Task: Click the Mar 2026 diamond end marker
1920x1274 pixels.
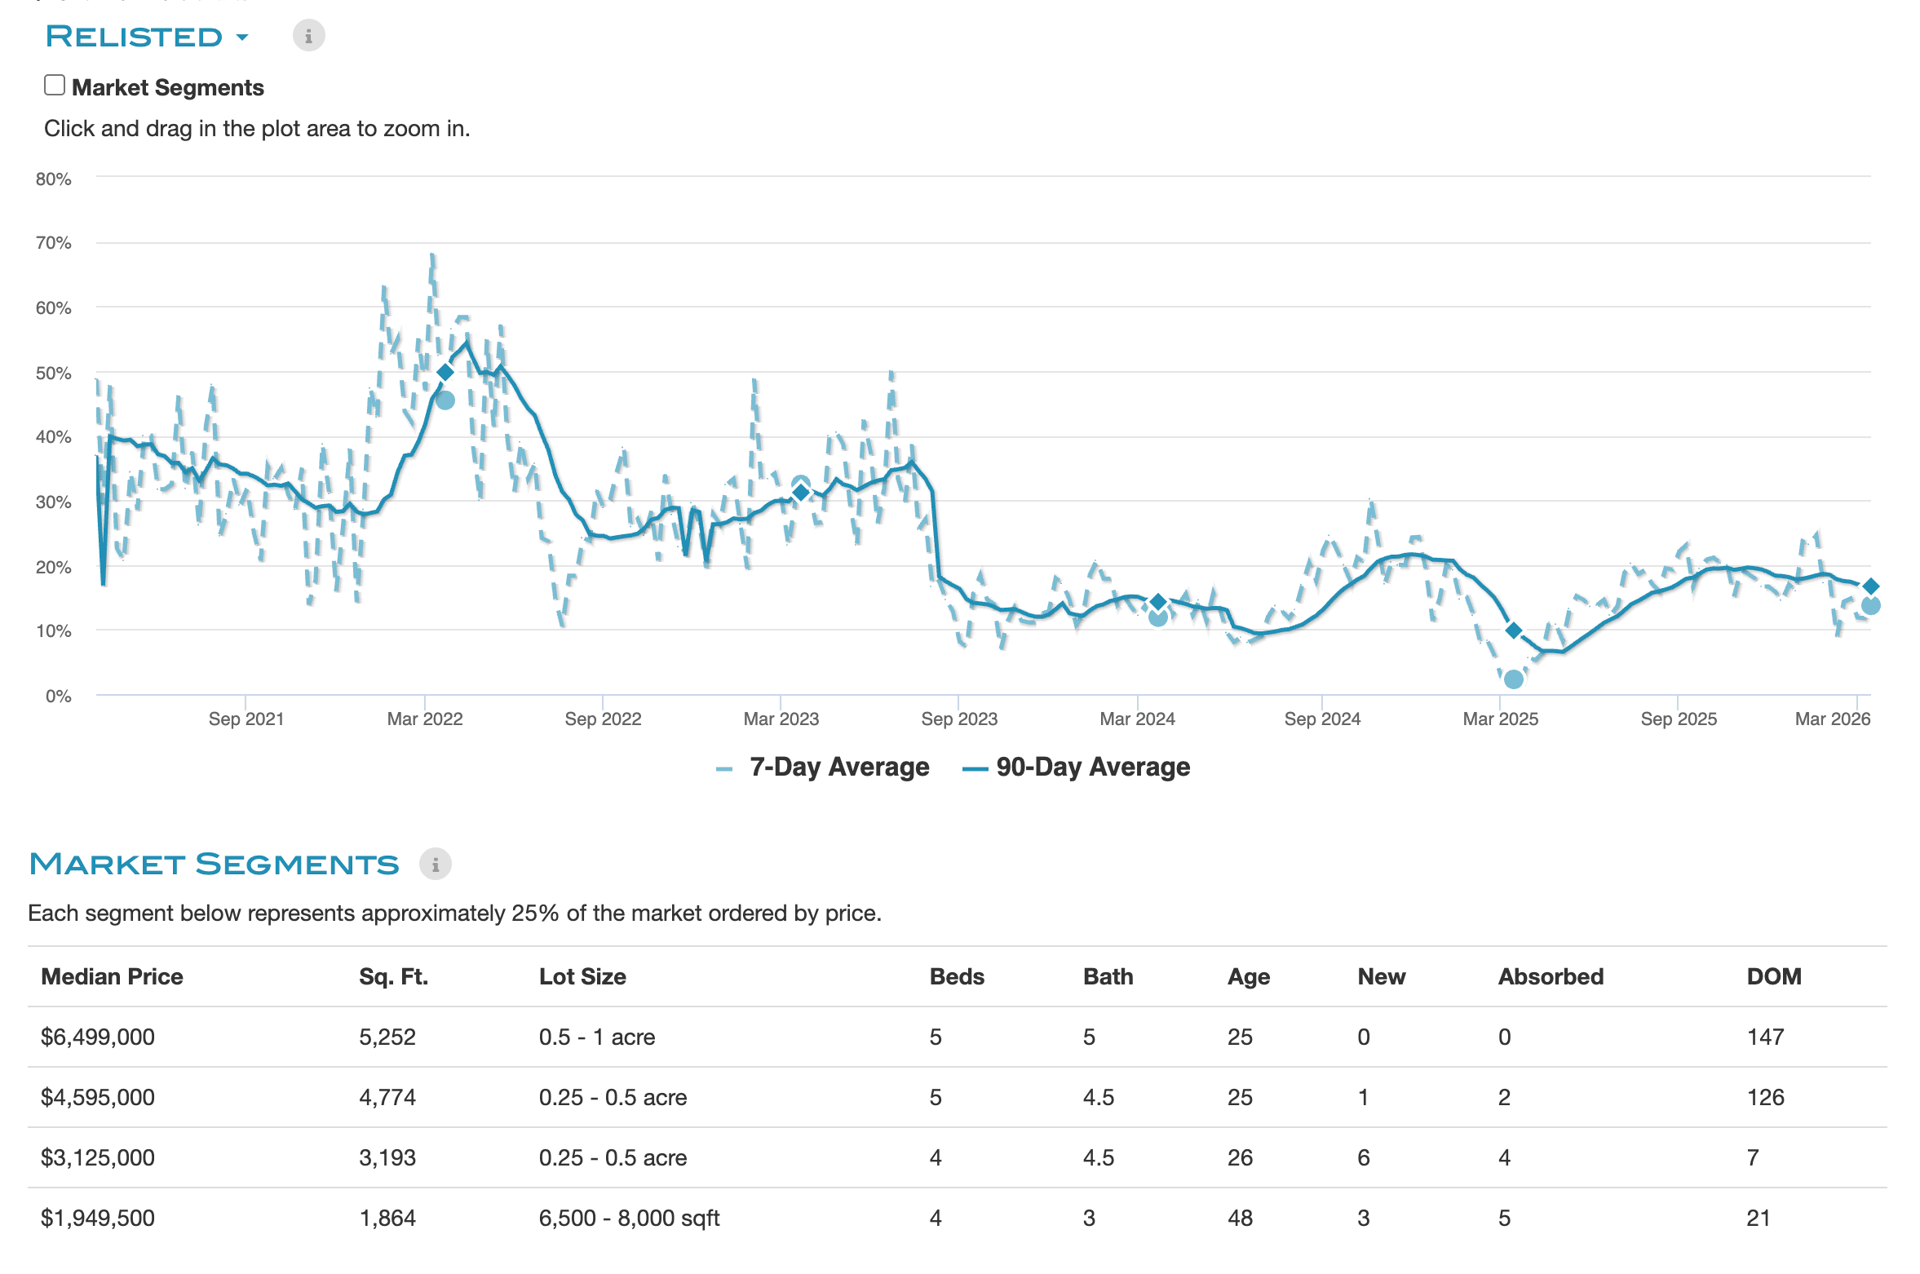Action: tap(1870, 587)
